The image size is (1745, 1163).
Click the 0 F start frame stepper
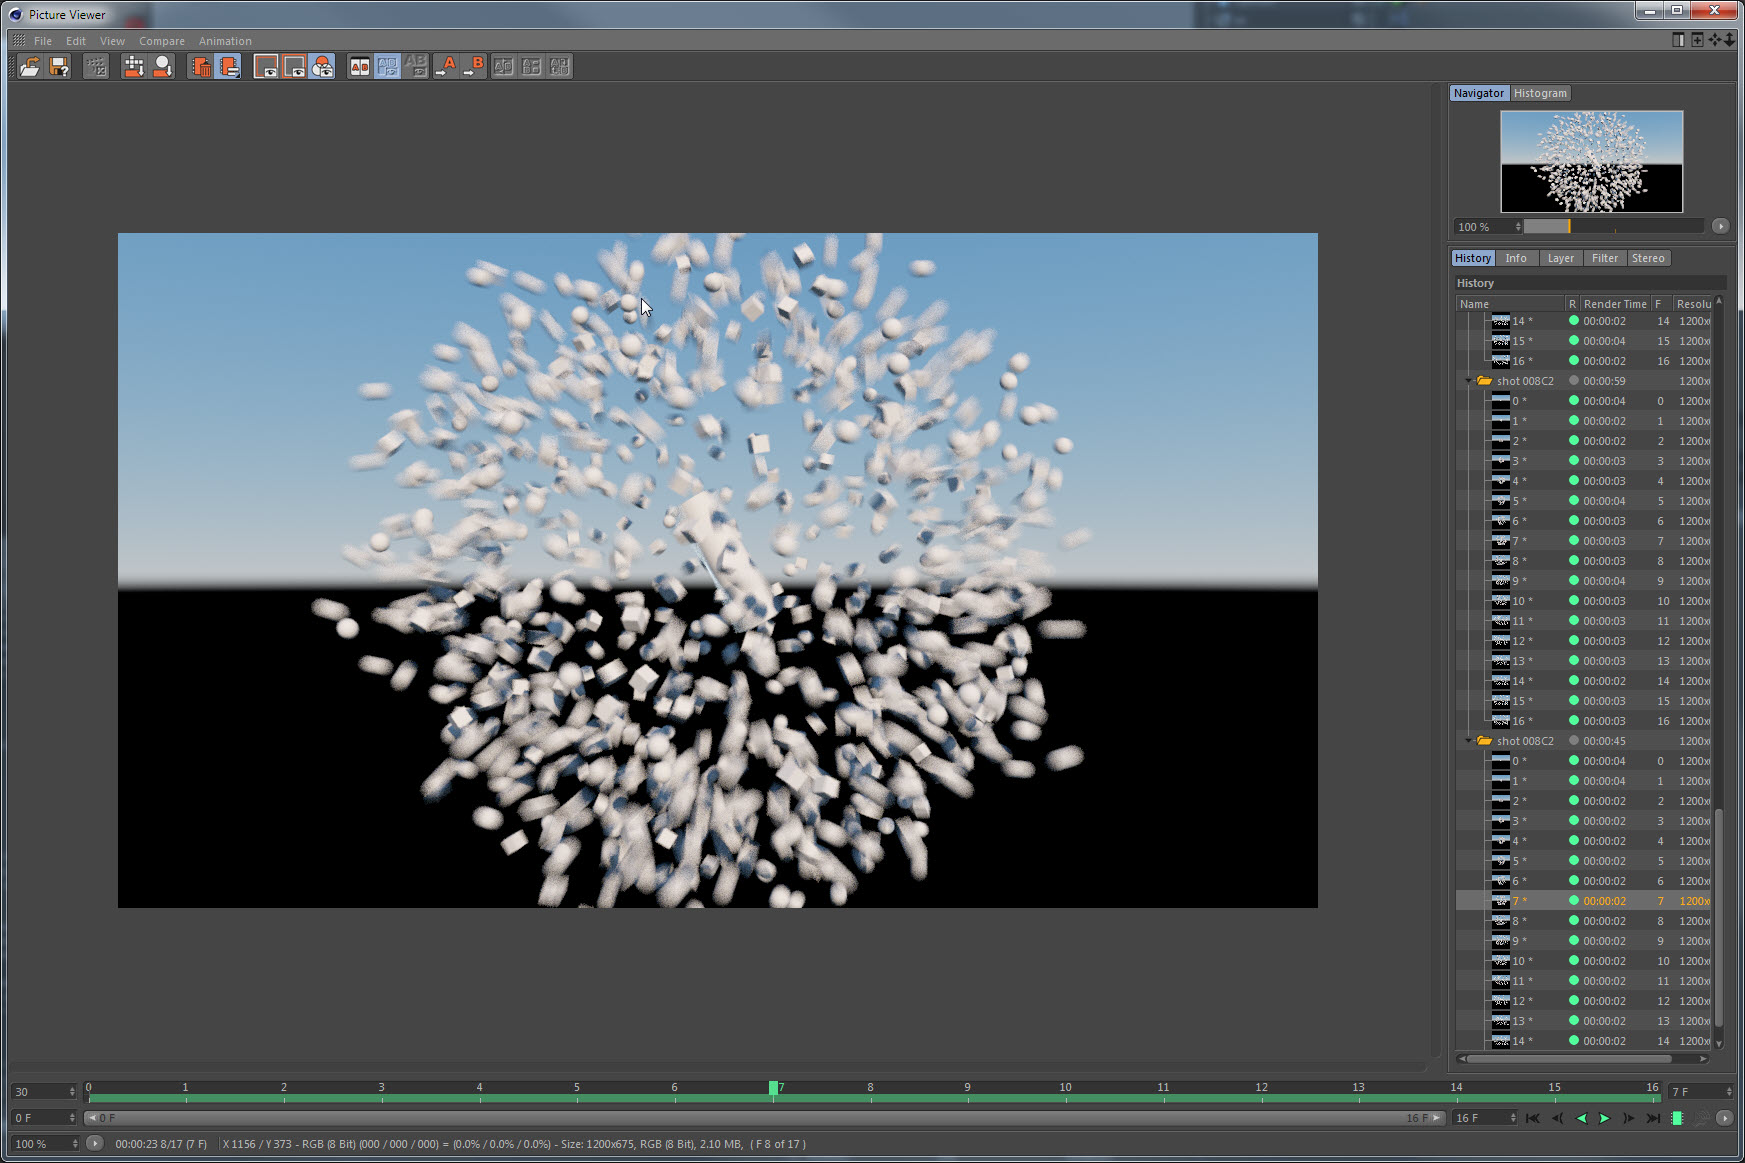pos(72,1118)
